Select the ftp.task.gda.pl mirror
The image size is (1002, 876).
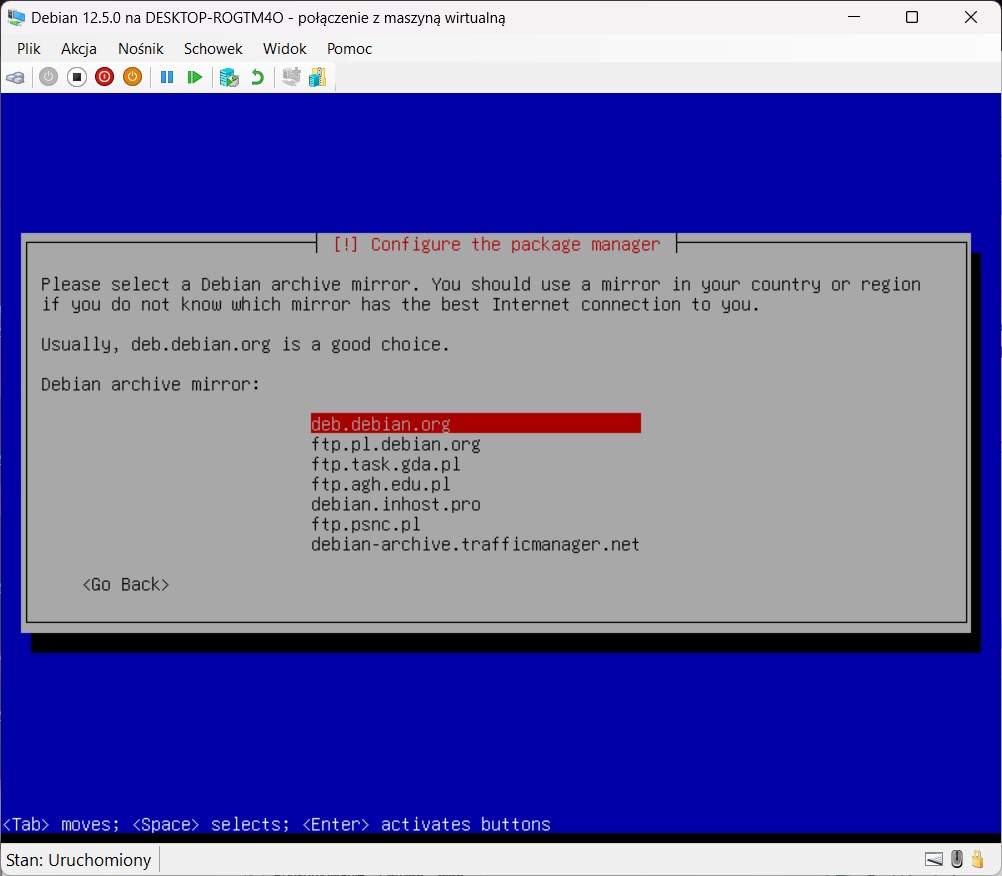(385, 464)
